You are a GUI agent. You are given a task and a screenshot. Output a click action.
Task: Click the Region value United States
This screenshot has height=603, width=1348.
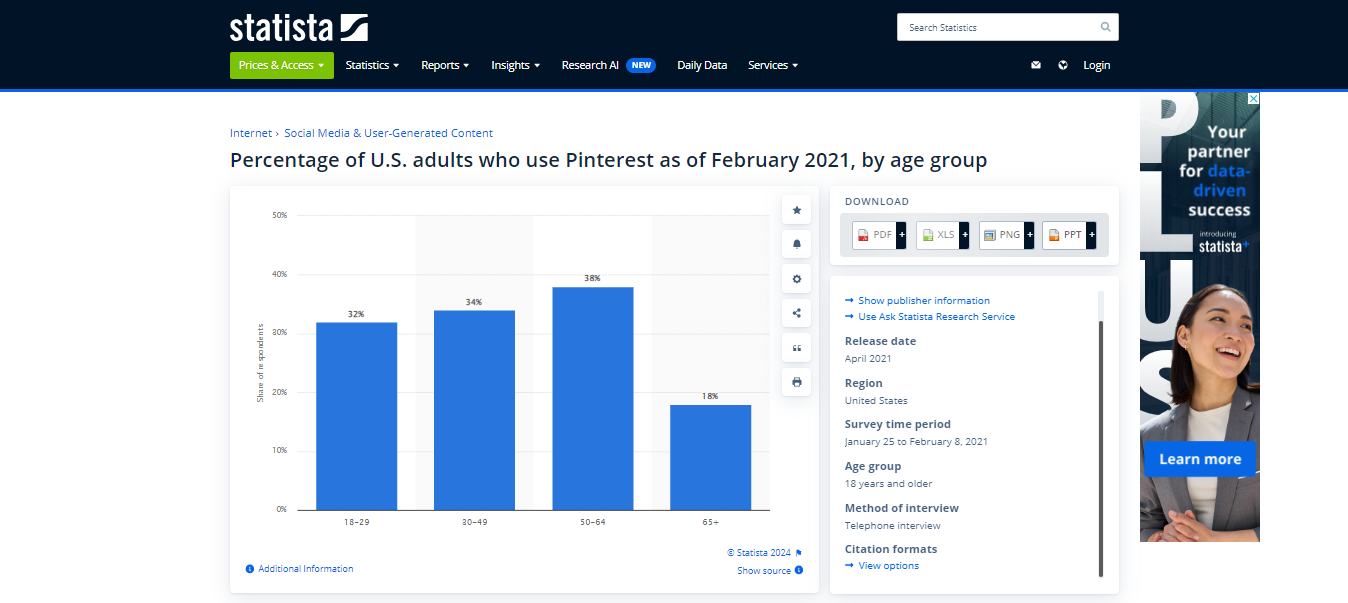coord(876,400)
